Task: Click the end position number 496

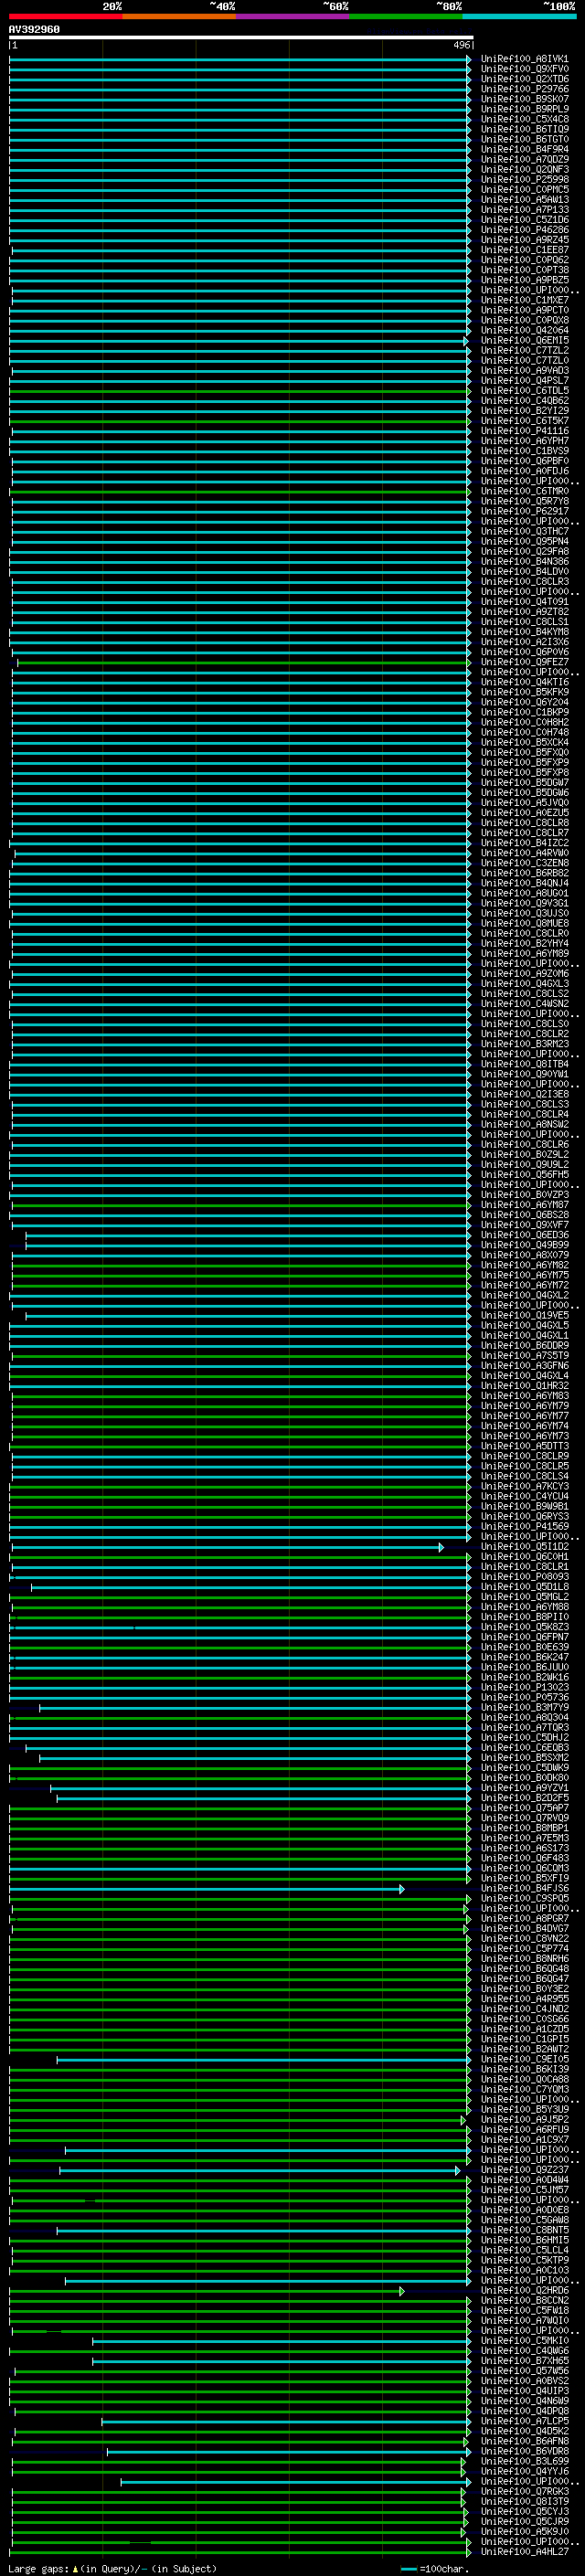Action: [x=461, y=45]
